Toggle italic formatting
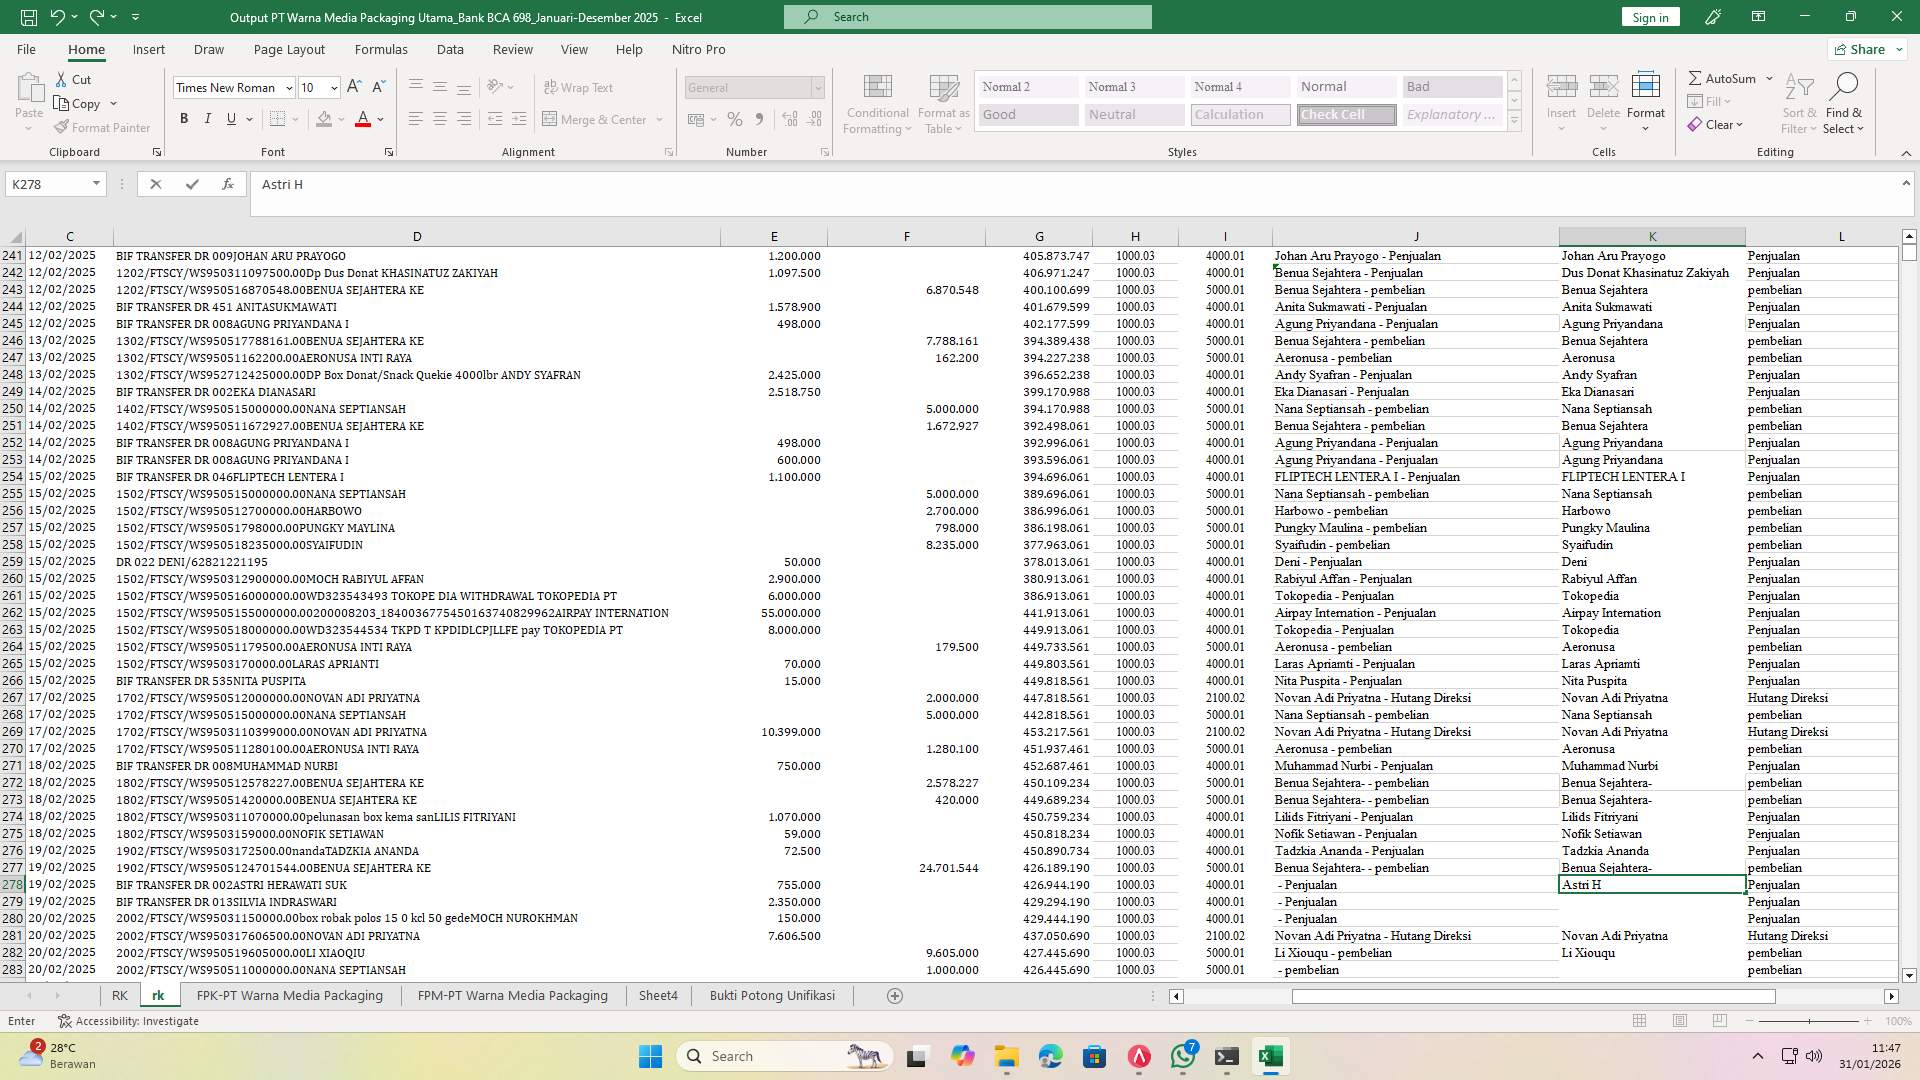Viewport: 1920px width, 1080px height. pyautogui.click(x=208, y=118)
